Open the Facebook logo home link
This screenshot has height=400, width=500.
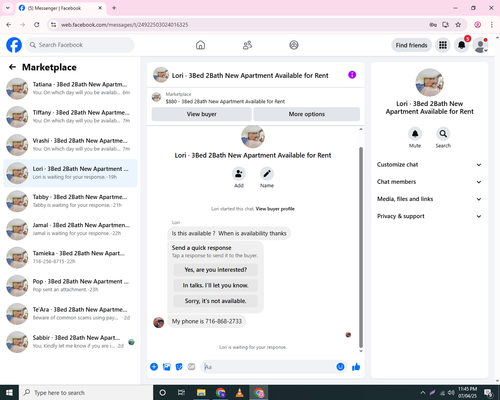click(x=14, y=45)
